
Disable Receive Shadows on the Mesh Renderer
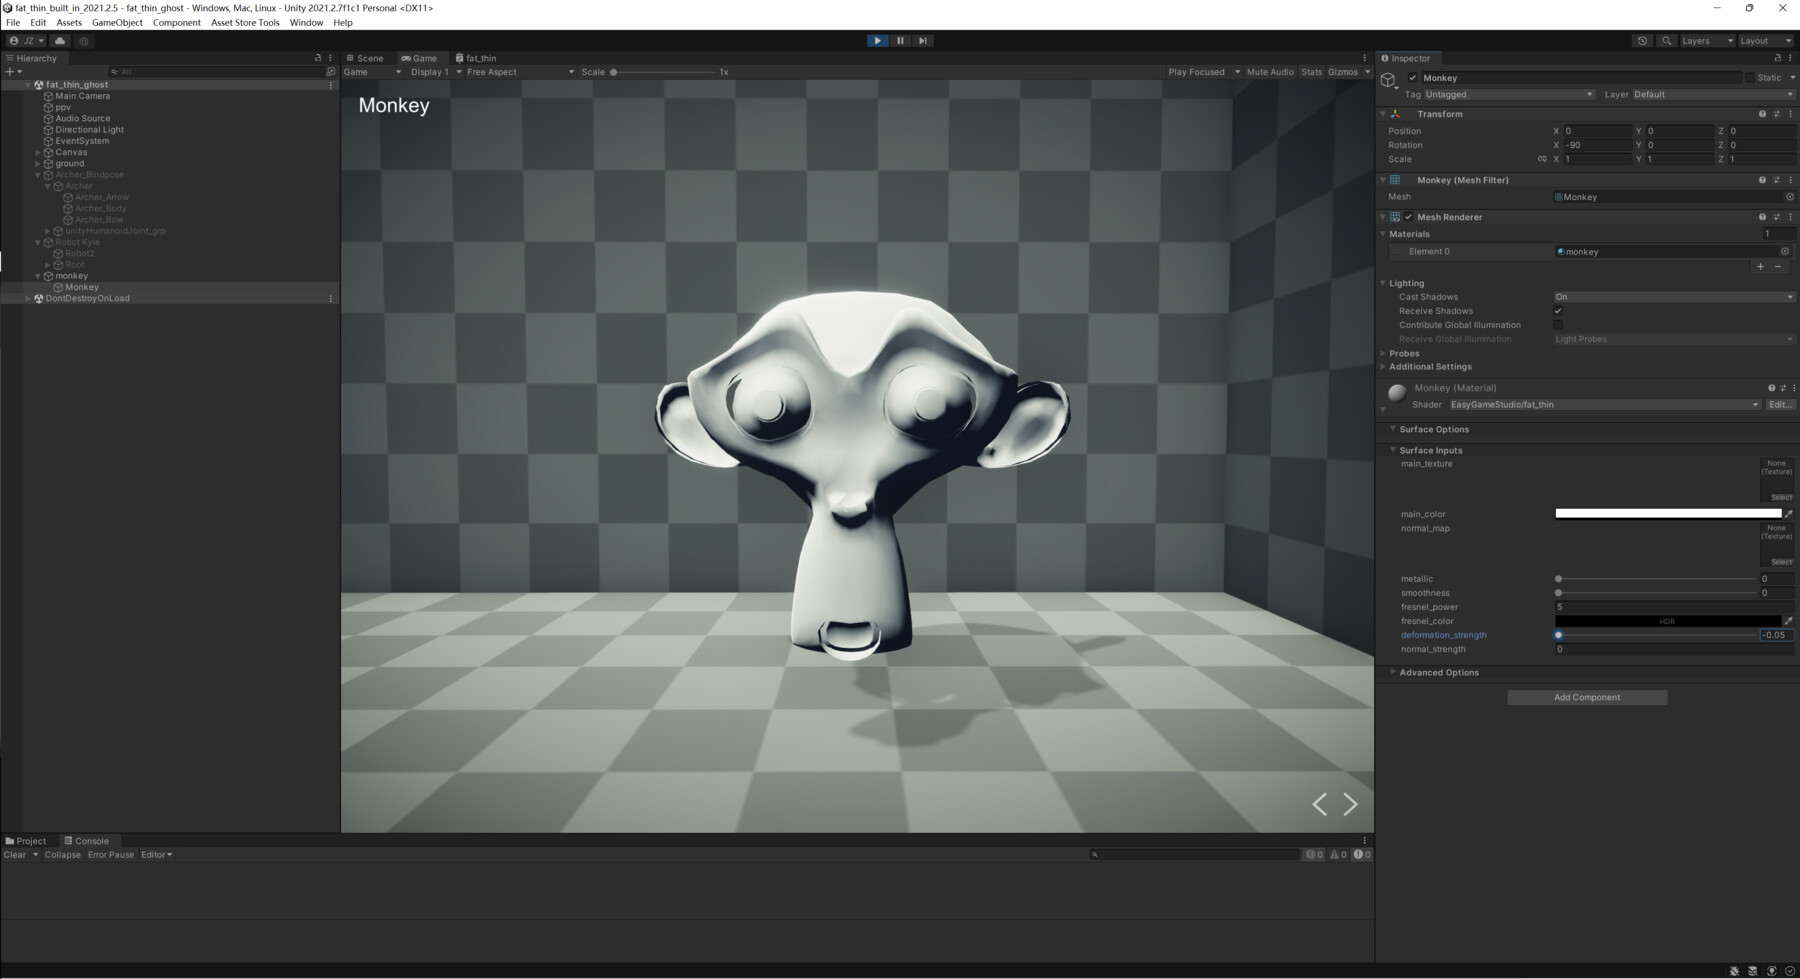1558,311
